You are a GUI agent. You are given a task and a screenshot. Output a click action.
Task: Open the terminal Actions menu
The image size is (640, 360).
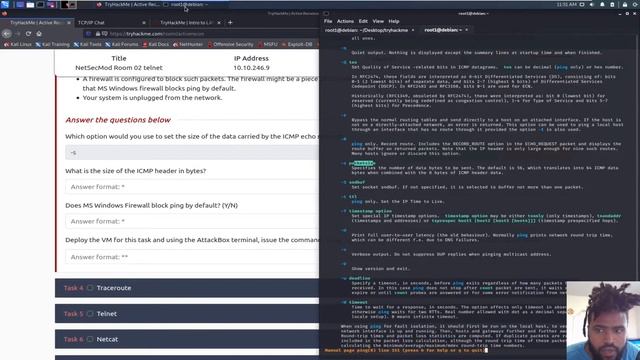pyautogui.click(x=345, y=21)
